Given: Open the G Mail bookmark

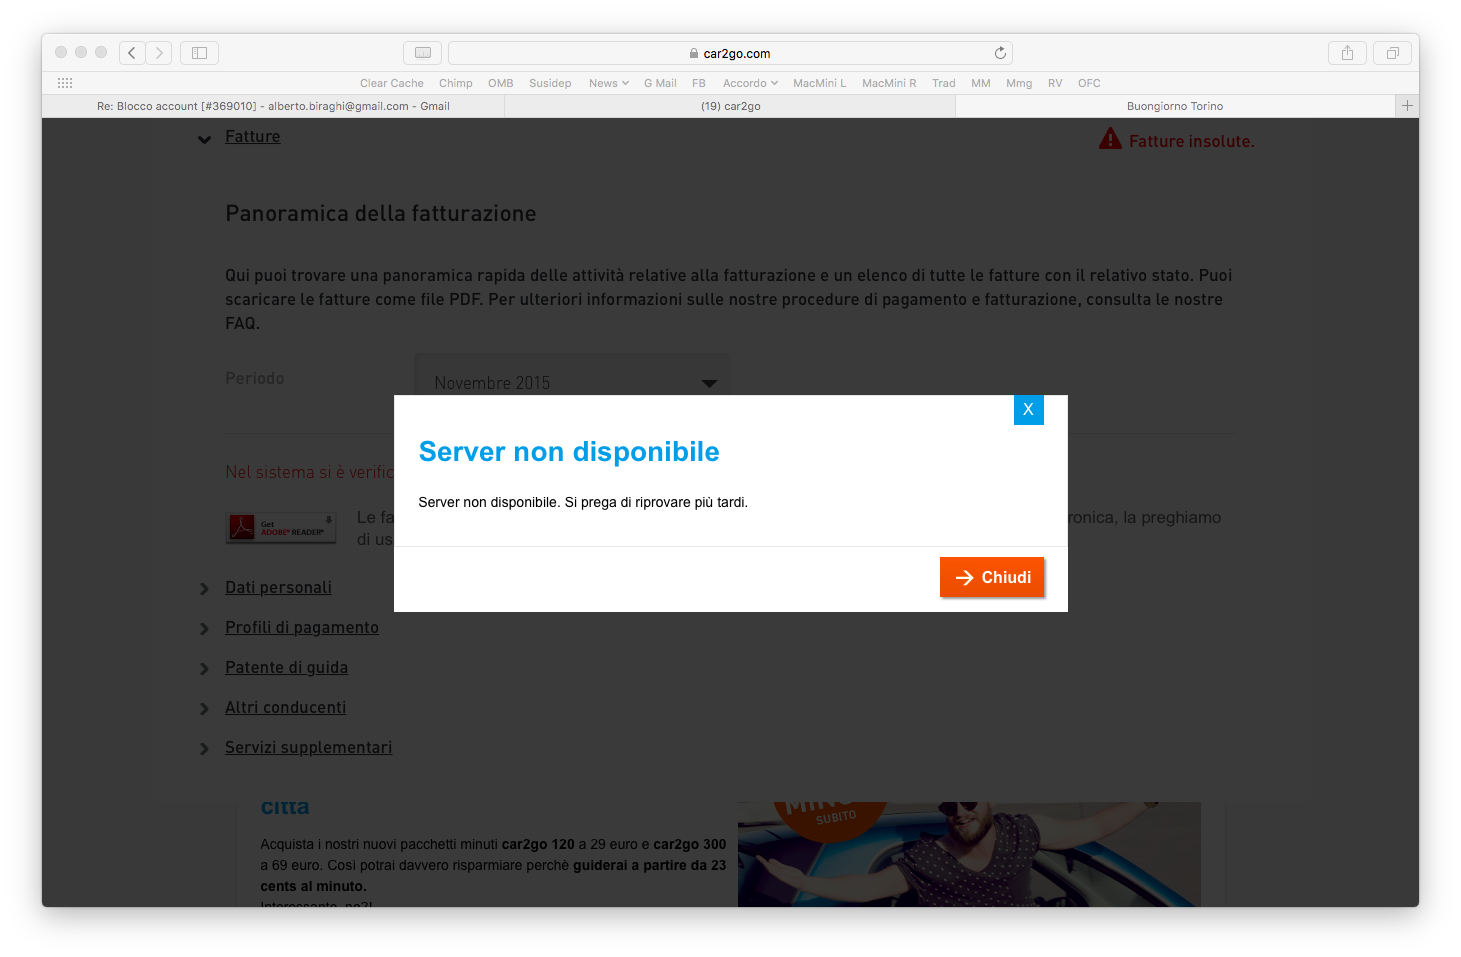Looking at the screenshot, I should 660,83.
